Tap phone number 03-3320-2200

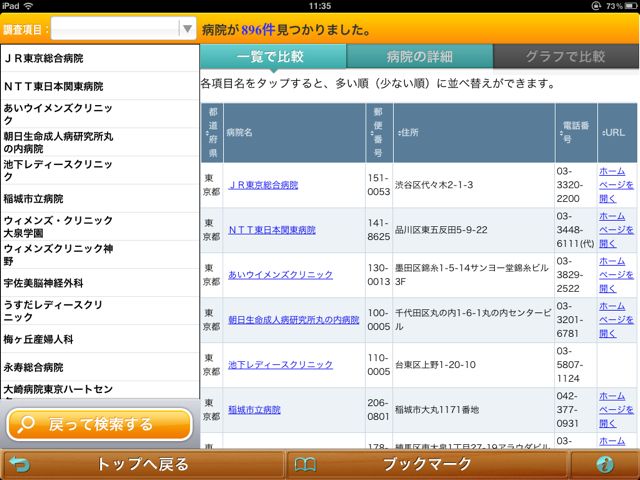tap(570, 185)
